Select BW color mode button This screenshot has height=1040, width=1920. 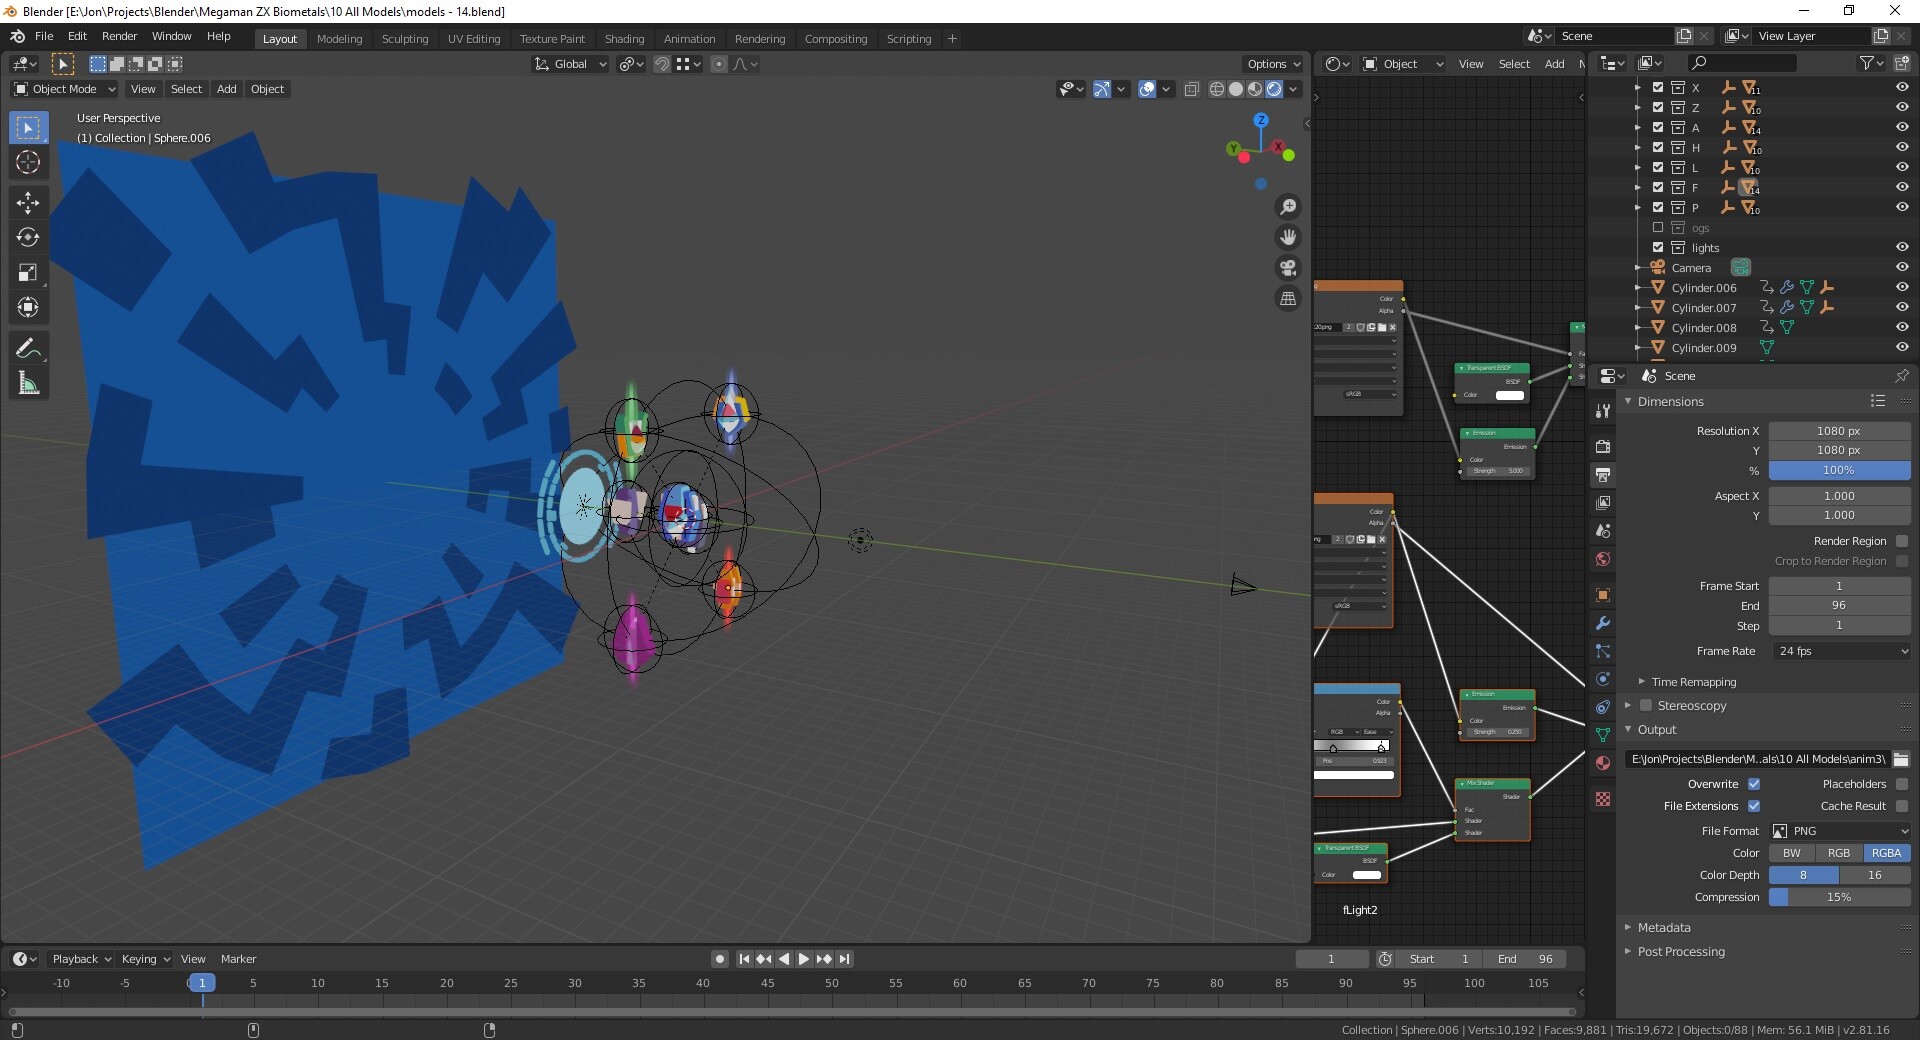click(x=1792, y=853)
